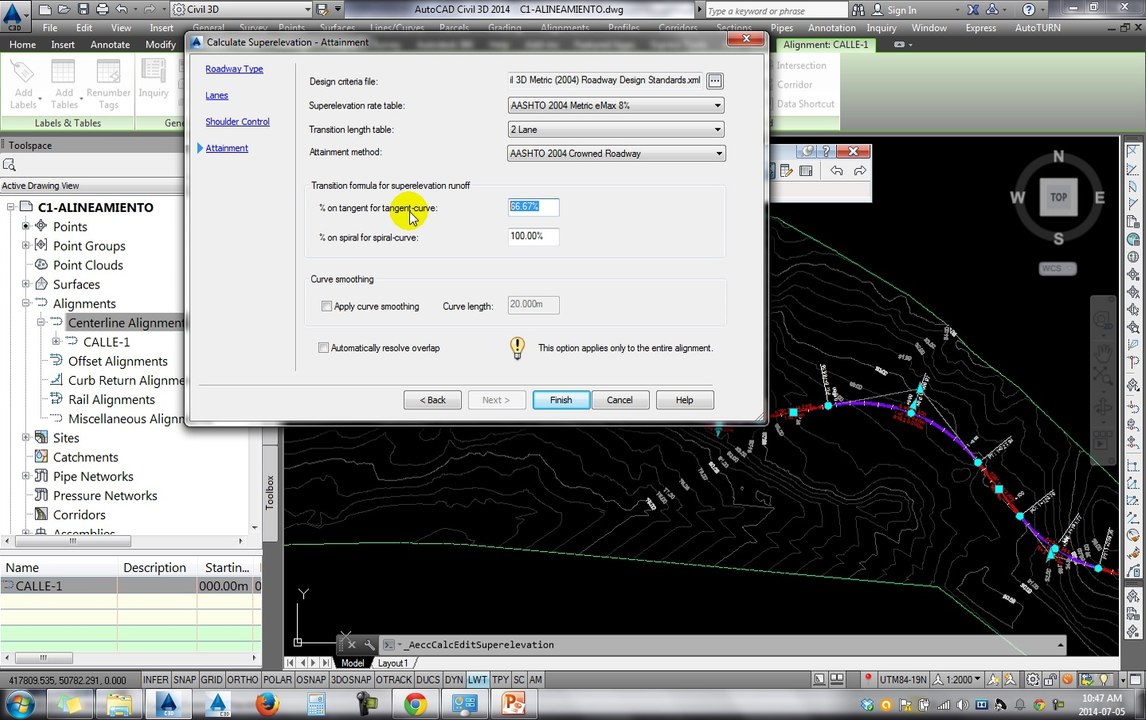Check Automatically resolve overlap checkbox
The width and height of the screenshot is (1146, 720).
tap(323, 348)
